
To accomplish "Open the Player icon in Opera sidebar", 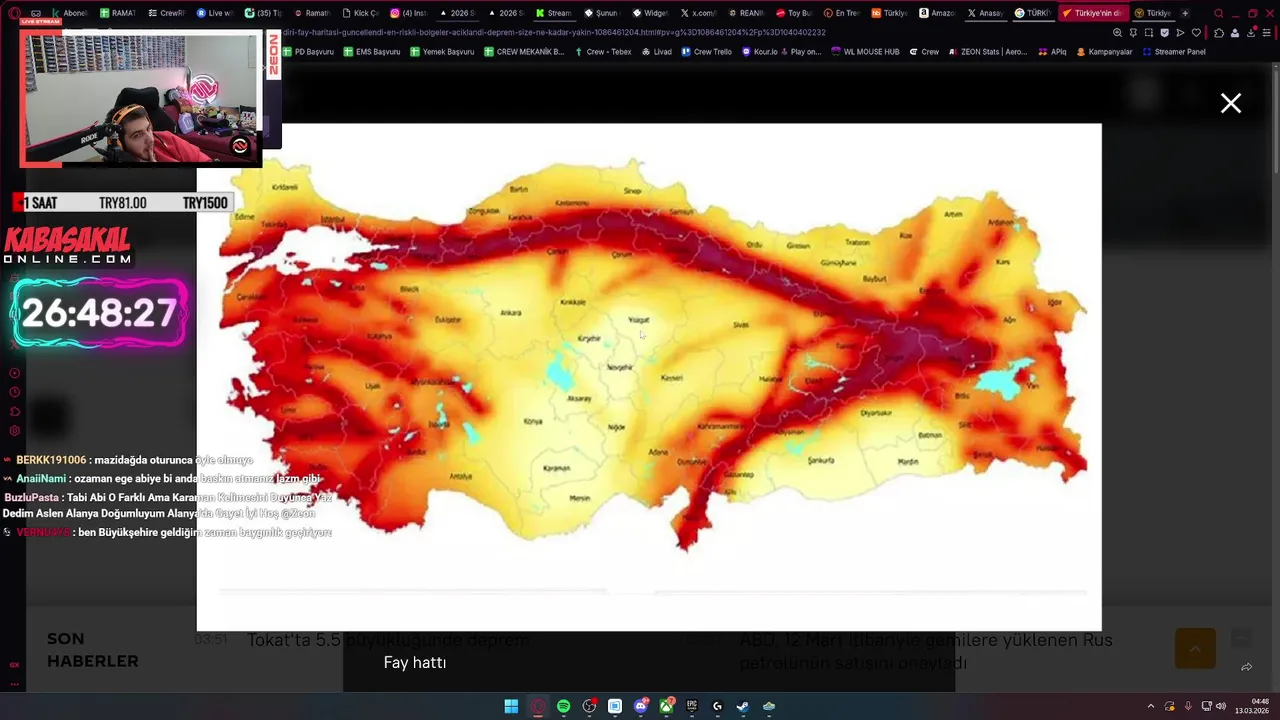I will 14,373.
